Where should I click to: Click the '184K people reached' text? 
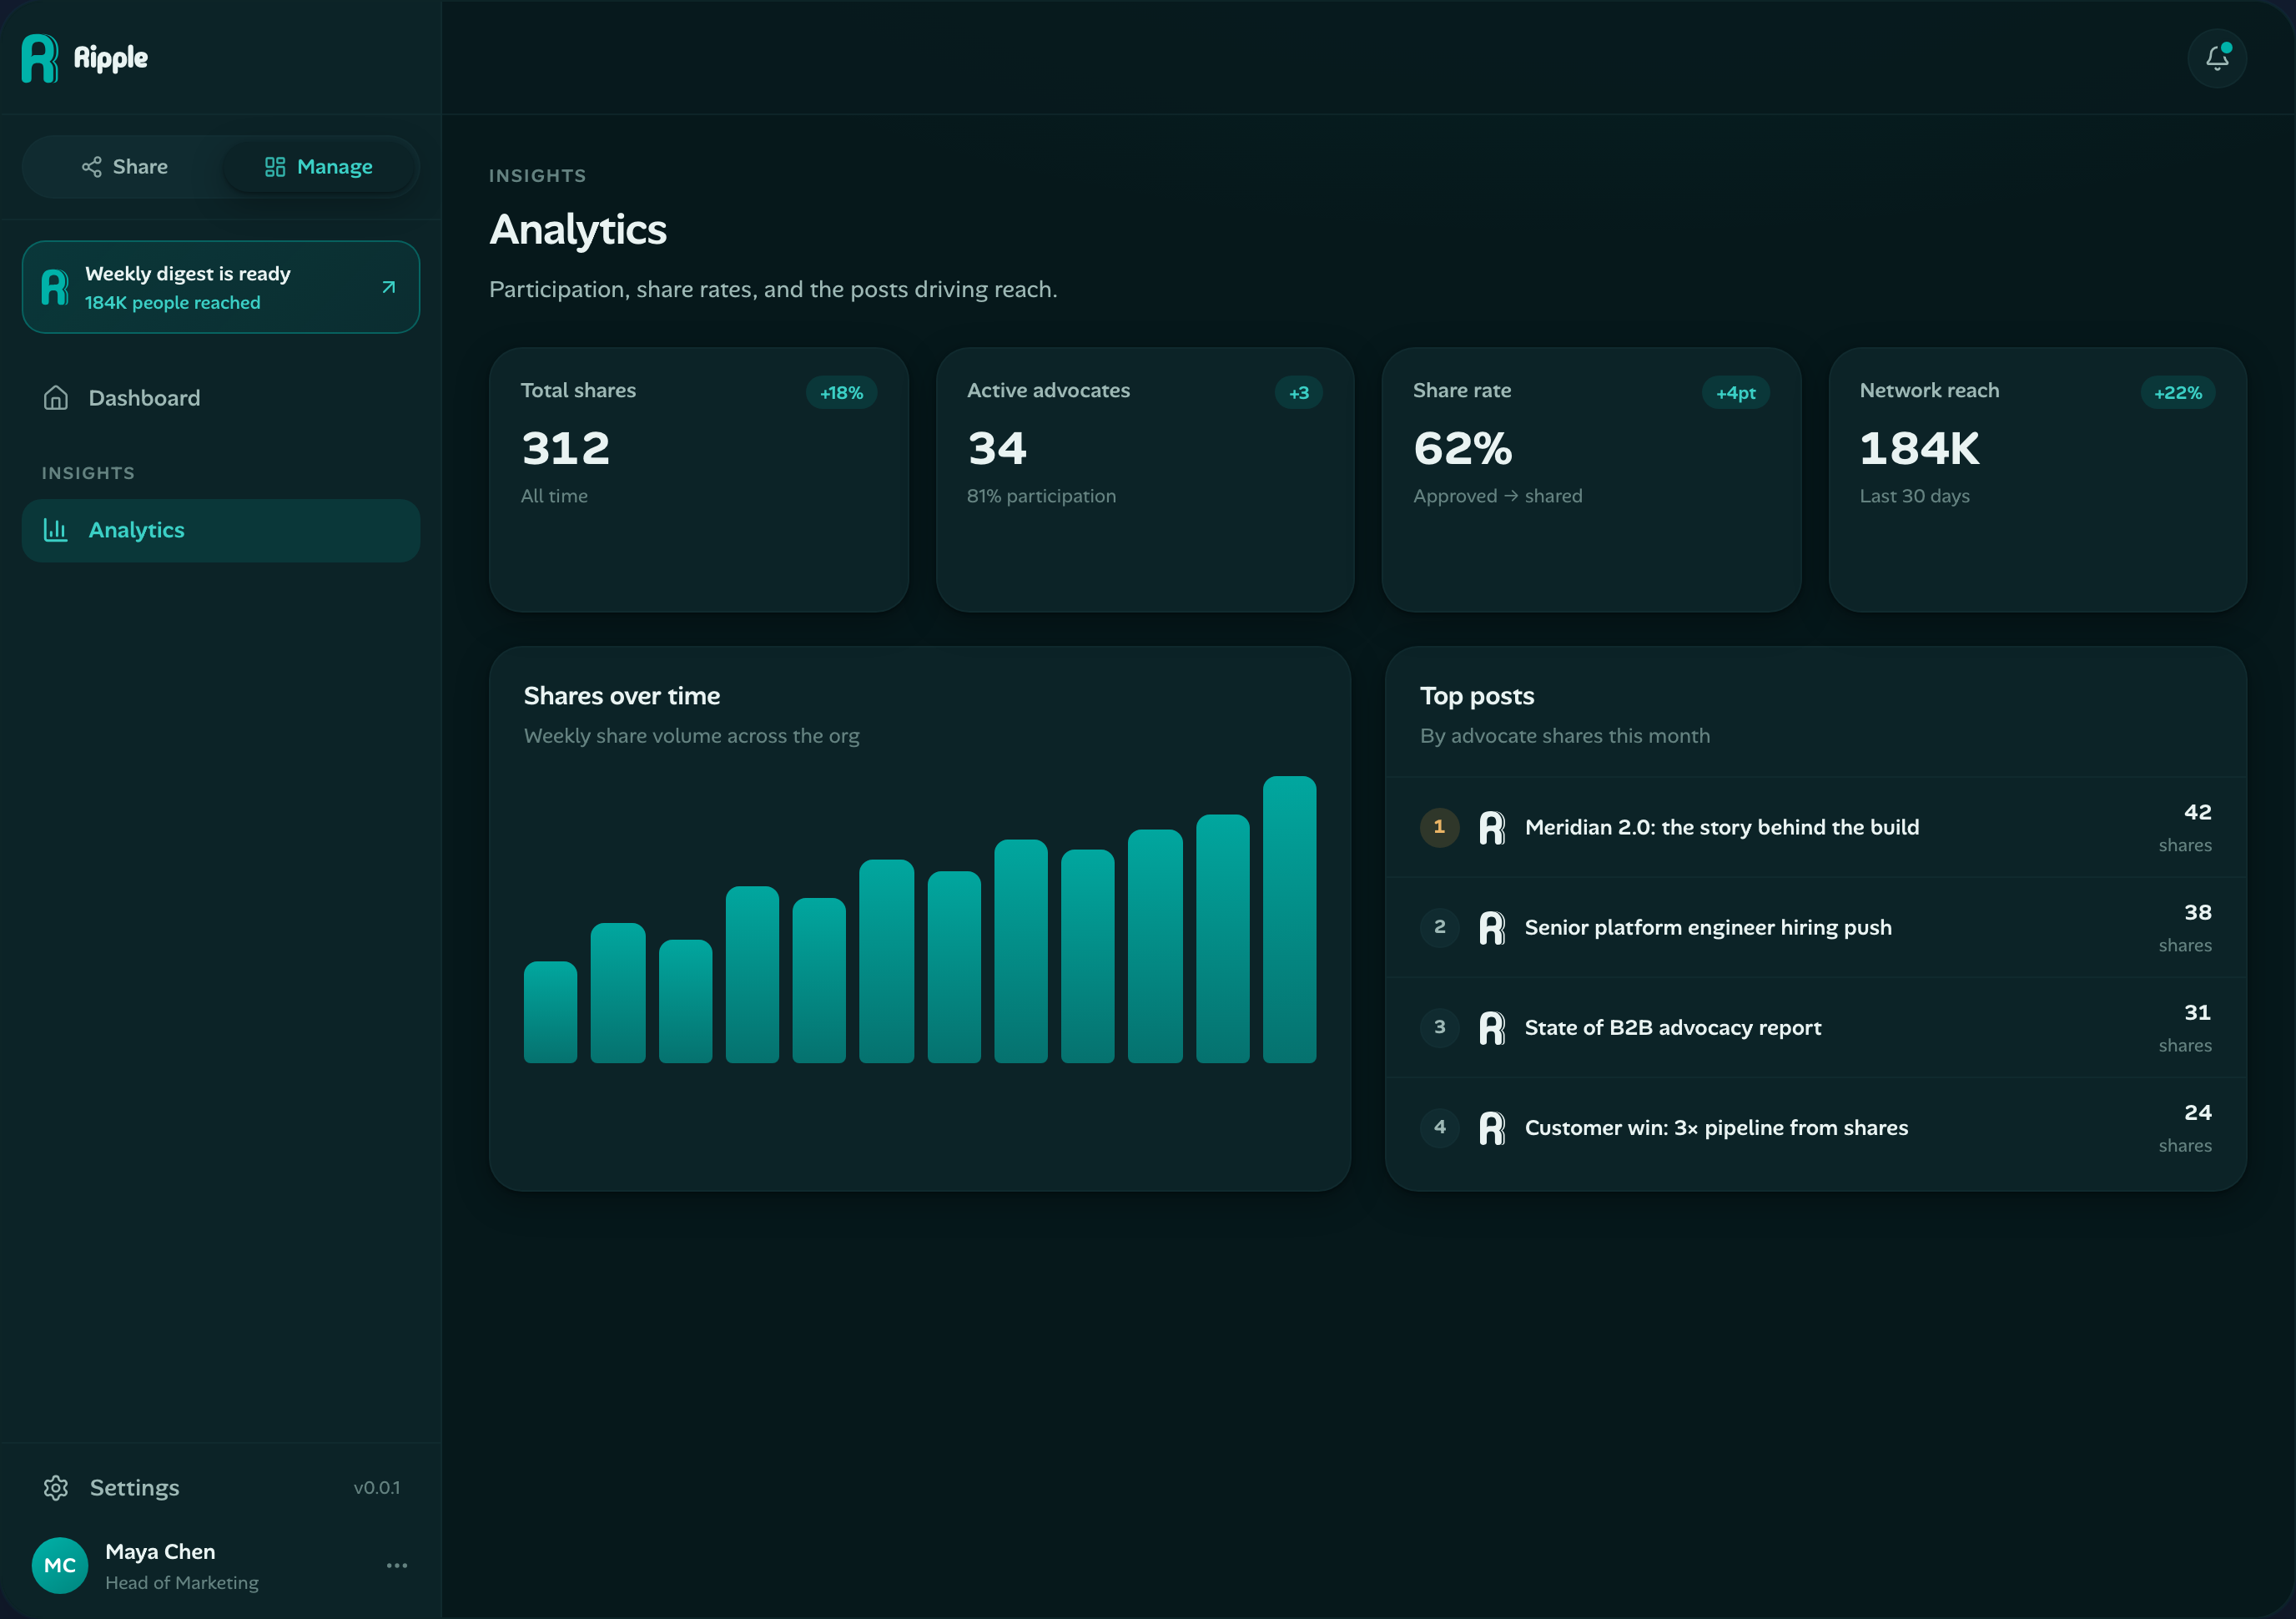click(173, 303)
